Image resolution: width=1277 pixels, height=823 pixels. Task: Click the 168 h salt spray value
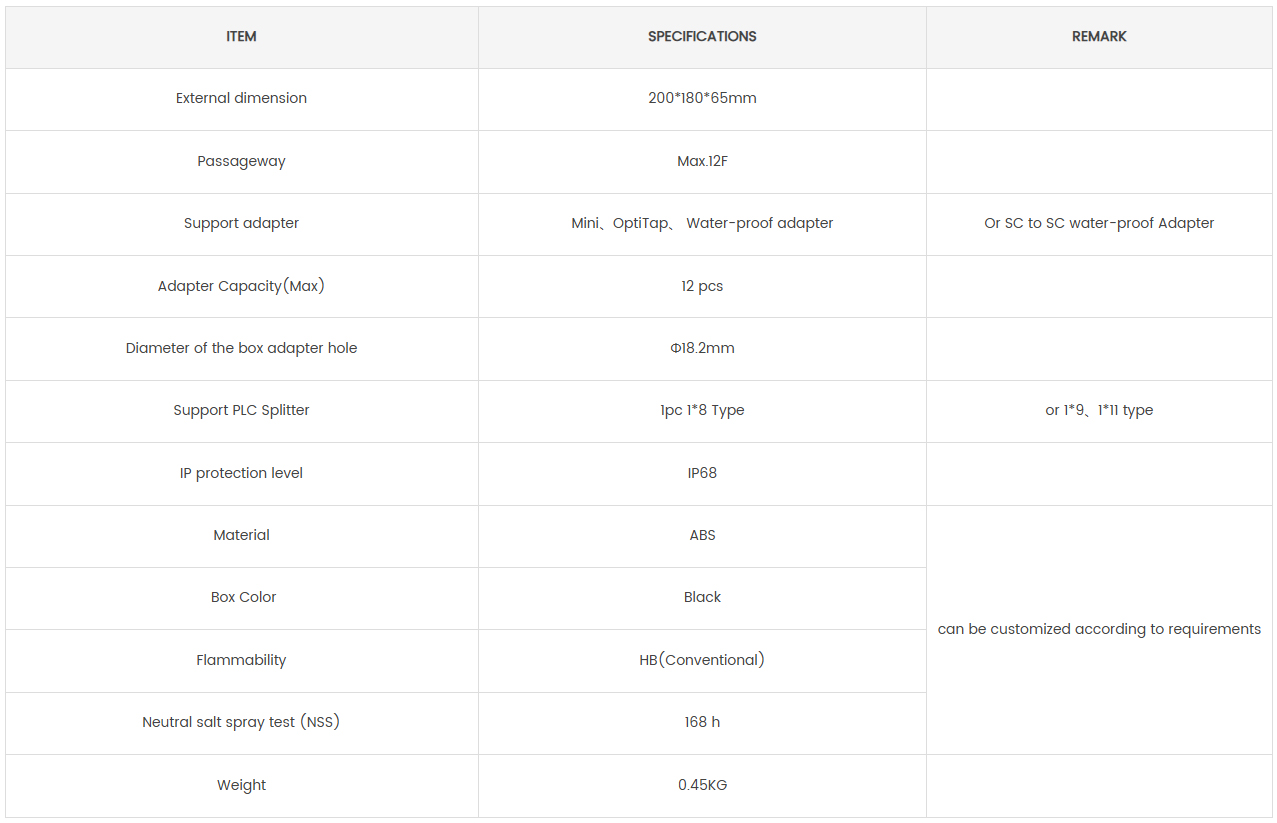coord(702,722)
